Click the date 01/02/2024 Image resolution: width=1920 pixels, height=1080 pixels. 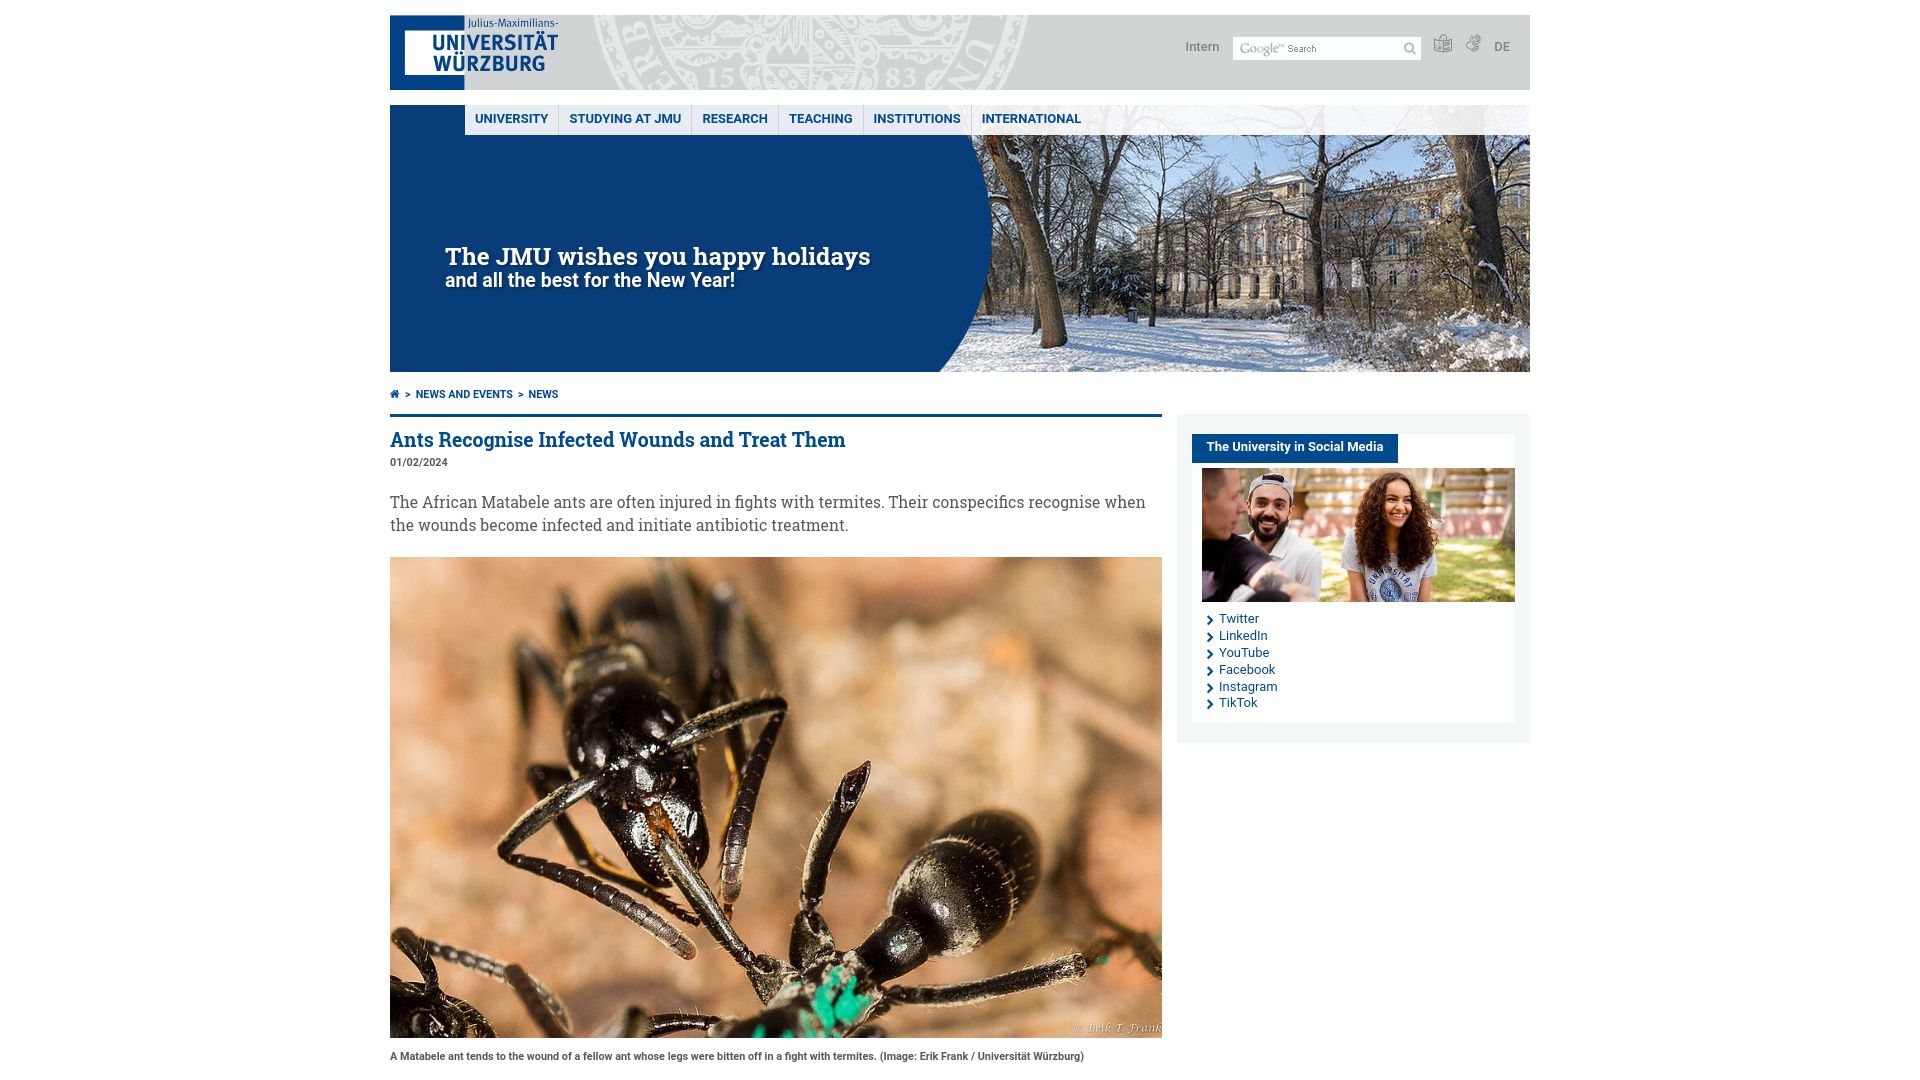coord(419,463)
